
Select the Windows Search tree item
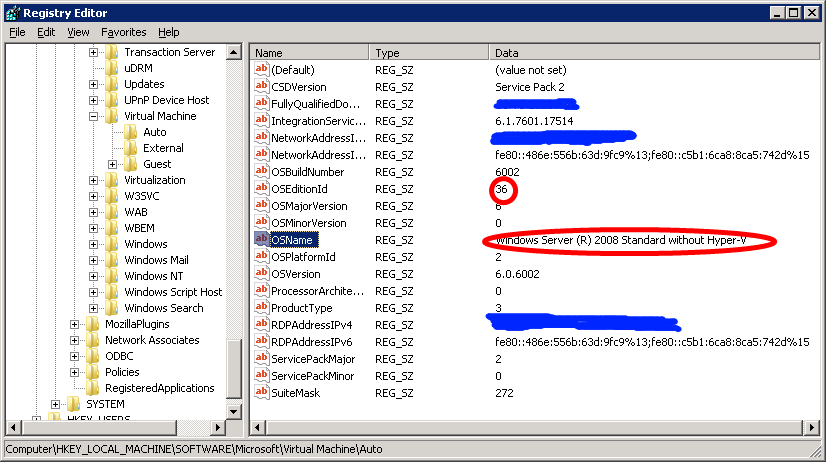(x=164, y=308)
